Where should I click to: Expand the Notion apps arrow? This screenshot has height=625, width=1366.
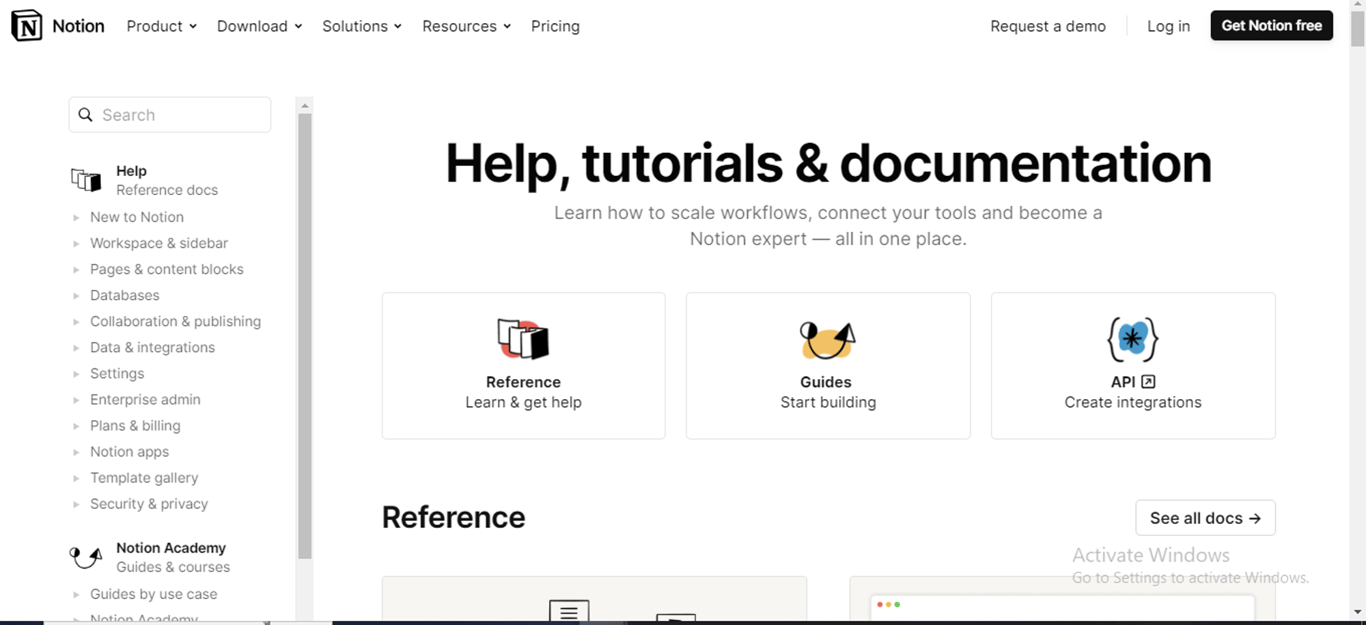(x=76, y=452)
